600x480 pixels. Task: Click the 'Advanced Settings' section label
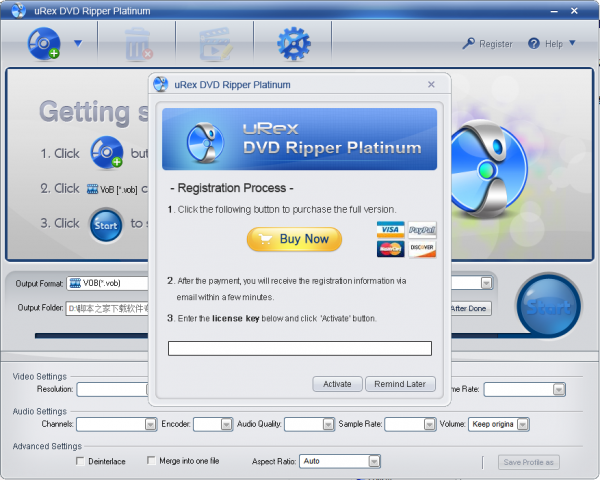pyautogui.click(x=47, y=446)
